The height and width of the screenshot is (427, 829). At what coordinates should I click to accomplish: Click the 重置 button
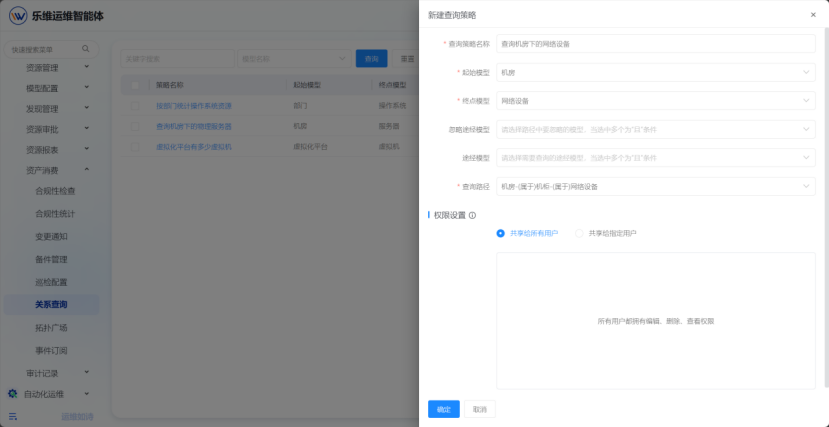pos(407,59)
